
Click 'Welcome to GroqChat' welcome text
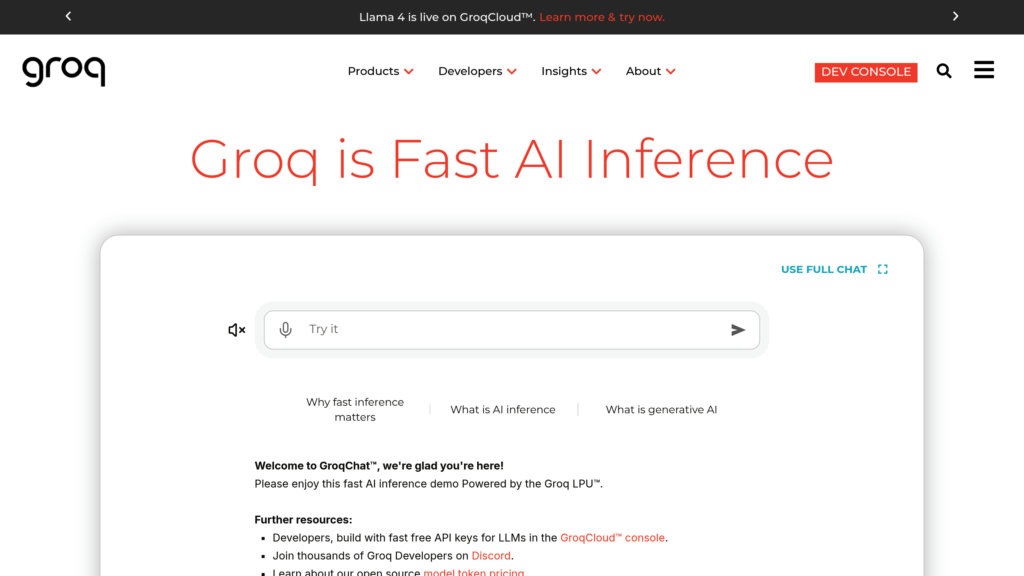tap(379, 466)
